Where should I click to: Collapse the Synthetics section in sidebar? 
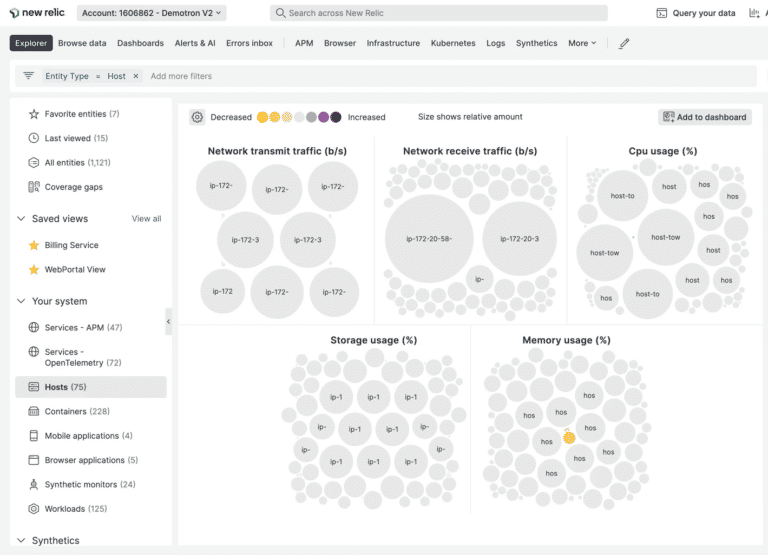click(x=21, y=540)
